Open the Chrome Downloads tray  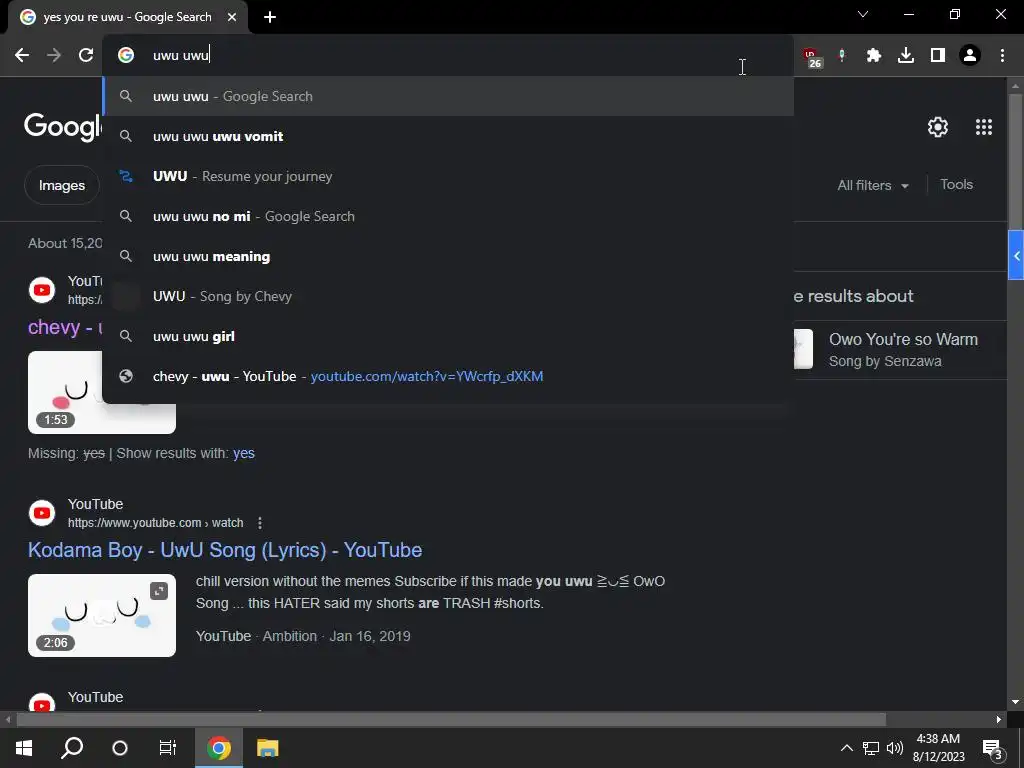(x=906, y=56)
